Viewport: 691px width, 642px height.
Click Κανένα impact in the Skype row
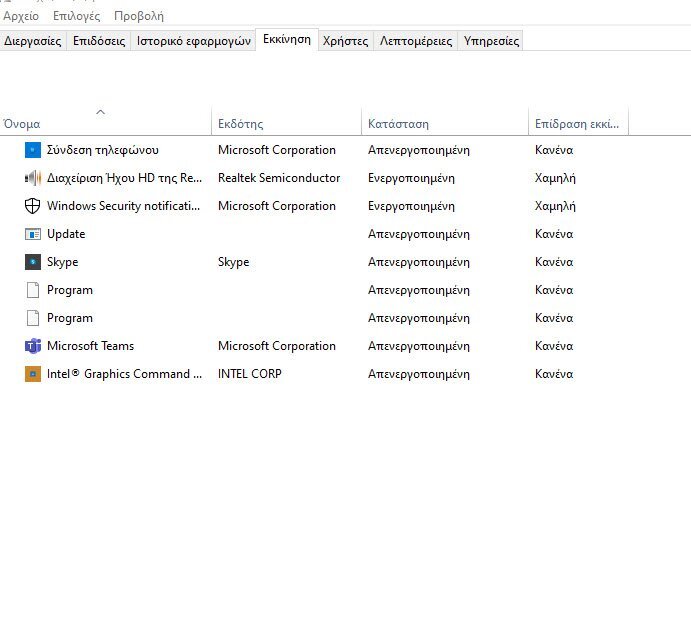[x=554, y=262]
